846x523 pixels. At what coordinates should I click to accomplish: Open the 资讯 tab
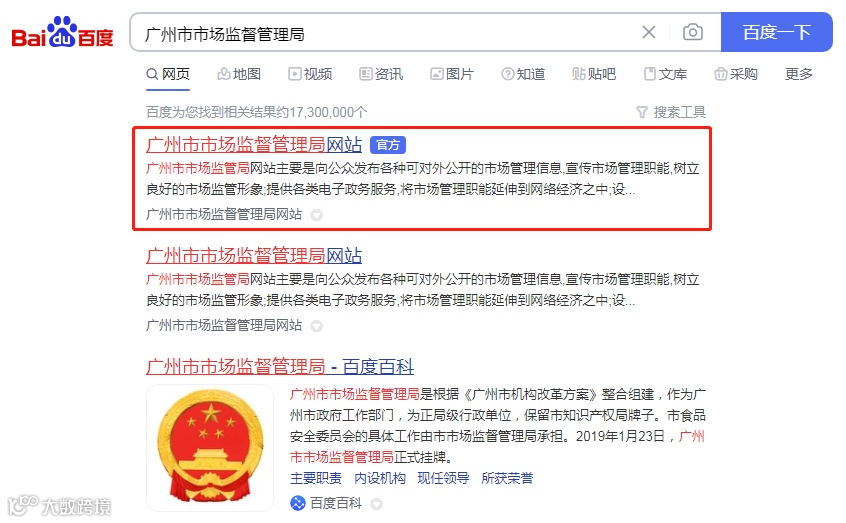pyautogui.click(x=381, y=74)
